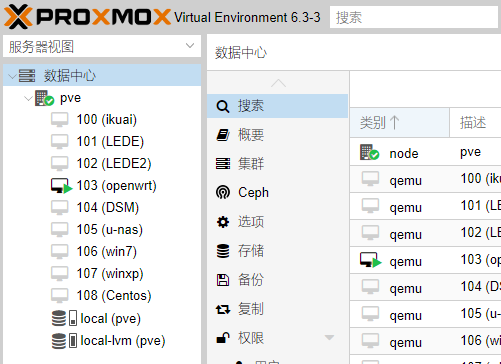Open the 备份 backup menu item
Screen dimensions: 501x364
click(277, 280)
